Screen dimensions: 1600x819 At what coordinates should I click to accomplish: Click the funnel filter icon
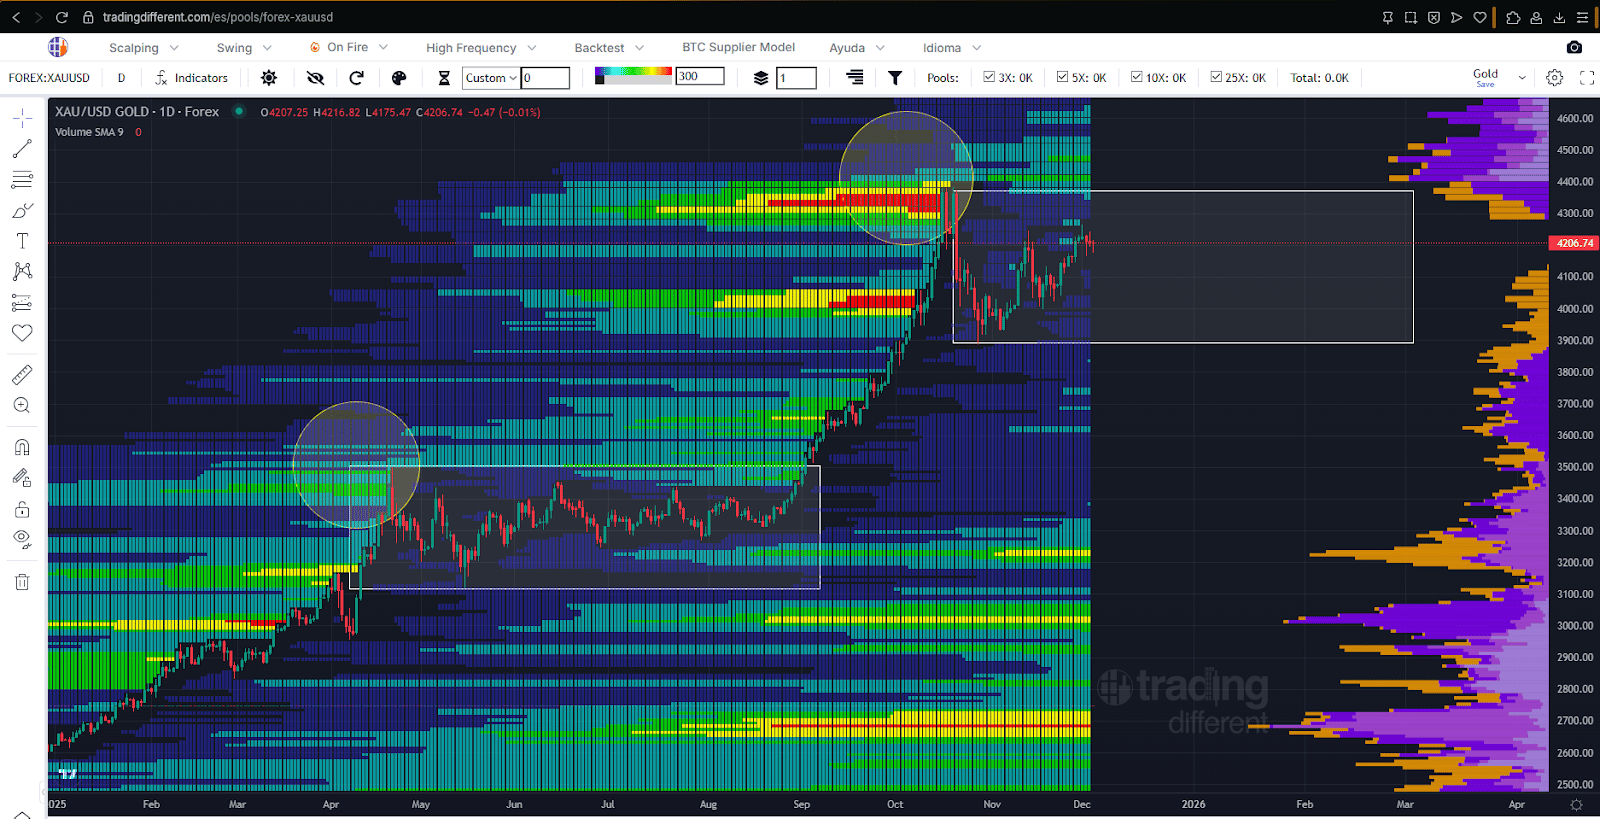[x=895, y=78]
